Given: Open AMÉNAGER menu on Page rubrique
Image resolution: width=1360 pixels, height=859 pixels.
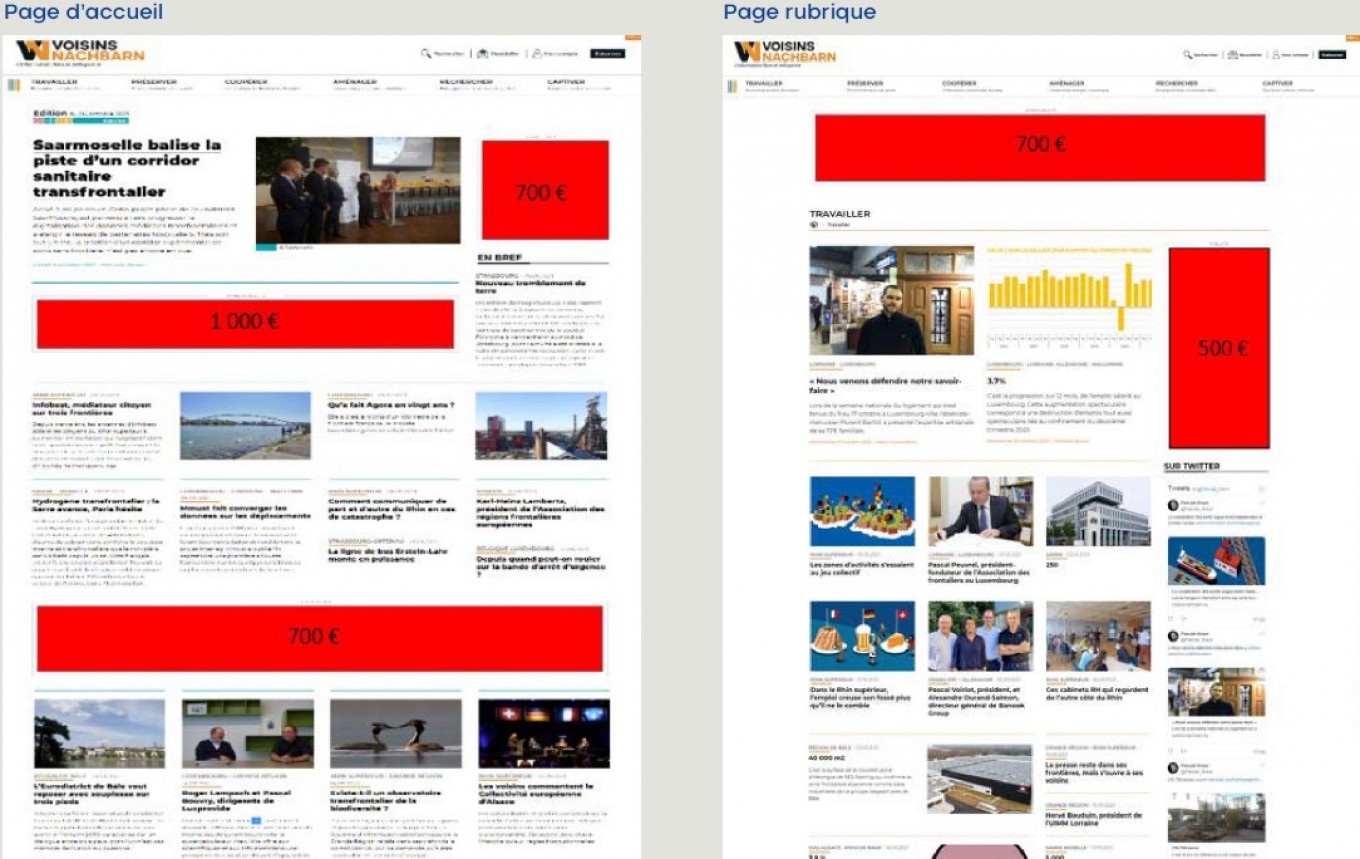Looking at the screenshot, I should (1067, 83).
